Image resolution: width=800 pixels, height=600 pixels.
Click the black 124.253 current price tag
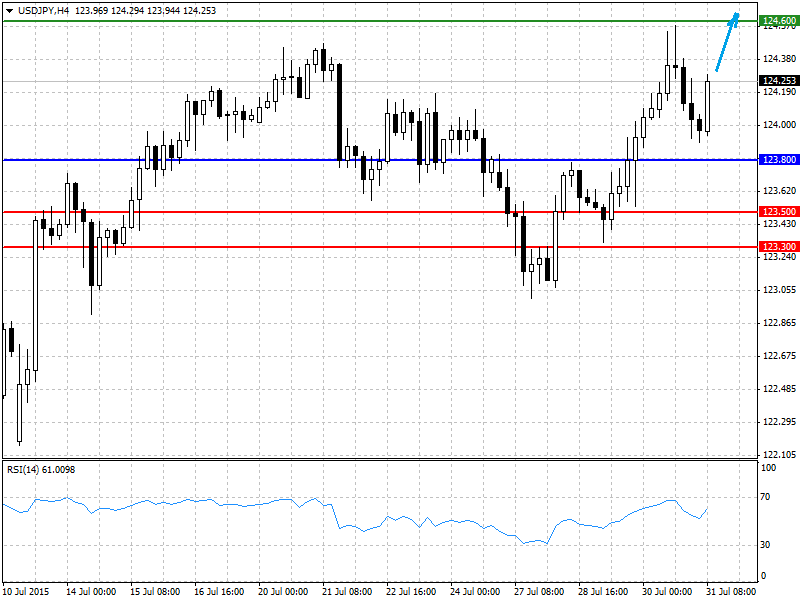click(x=779, y=81)
